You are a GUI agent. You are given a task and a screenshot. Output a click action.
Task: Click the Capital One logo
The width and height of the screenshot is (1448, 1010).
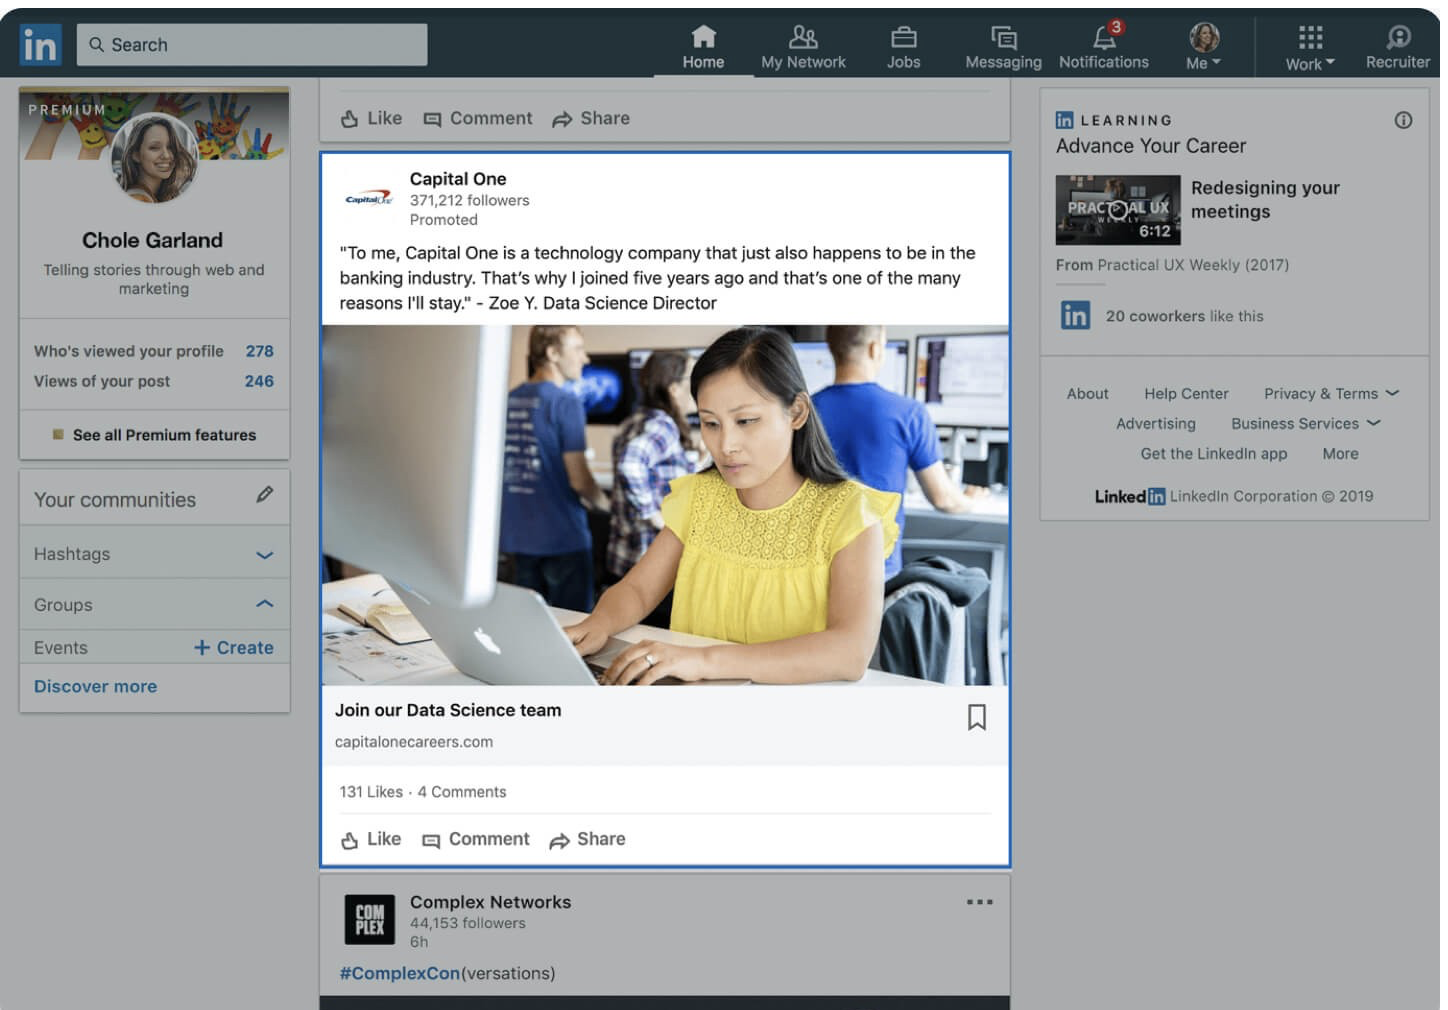pos(369,198)
